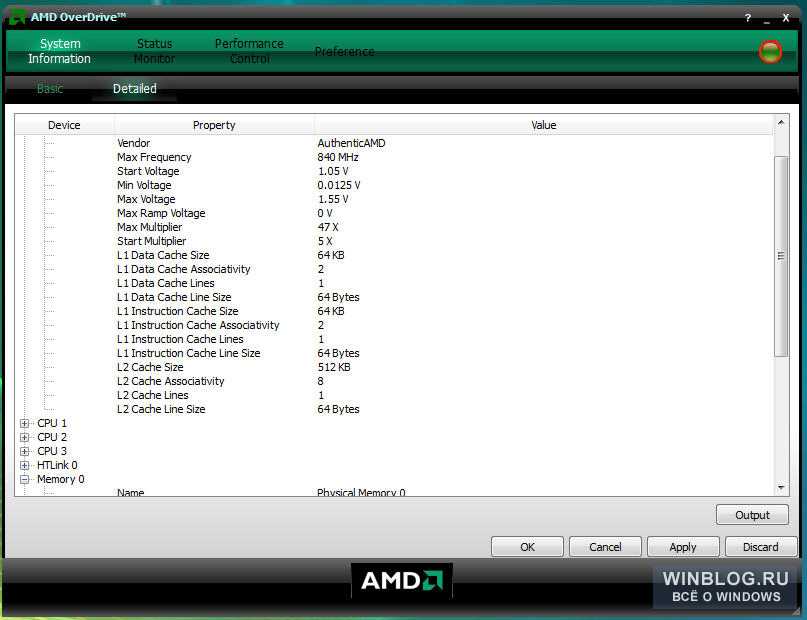Select L1 Instruction Cache Size property
Screen dimensions: 807x620
(x=178, y=311)
